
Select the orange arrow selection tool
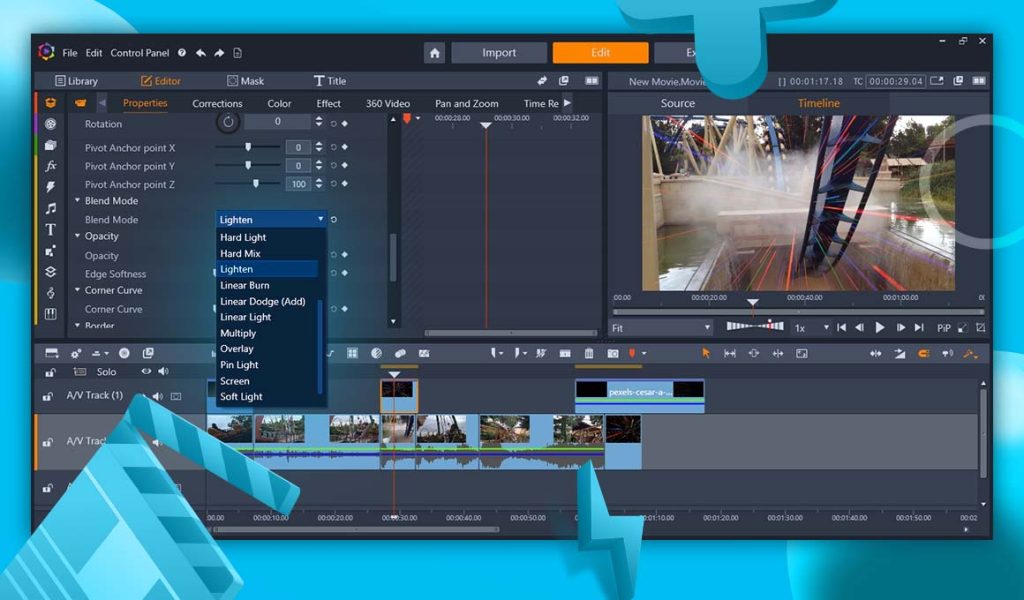click(x=706, y=353)
